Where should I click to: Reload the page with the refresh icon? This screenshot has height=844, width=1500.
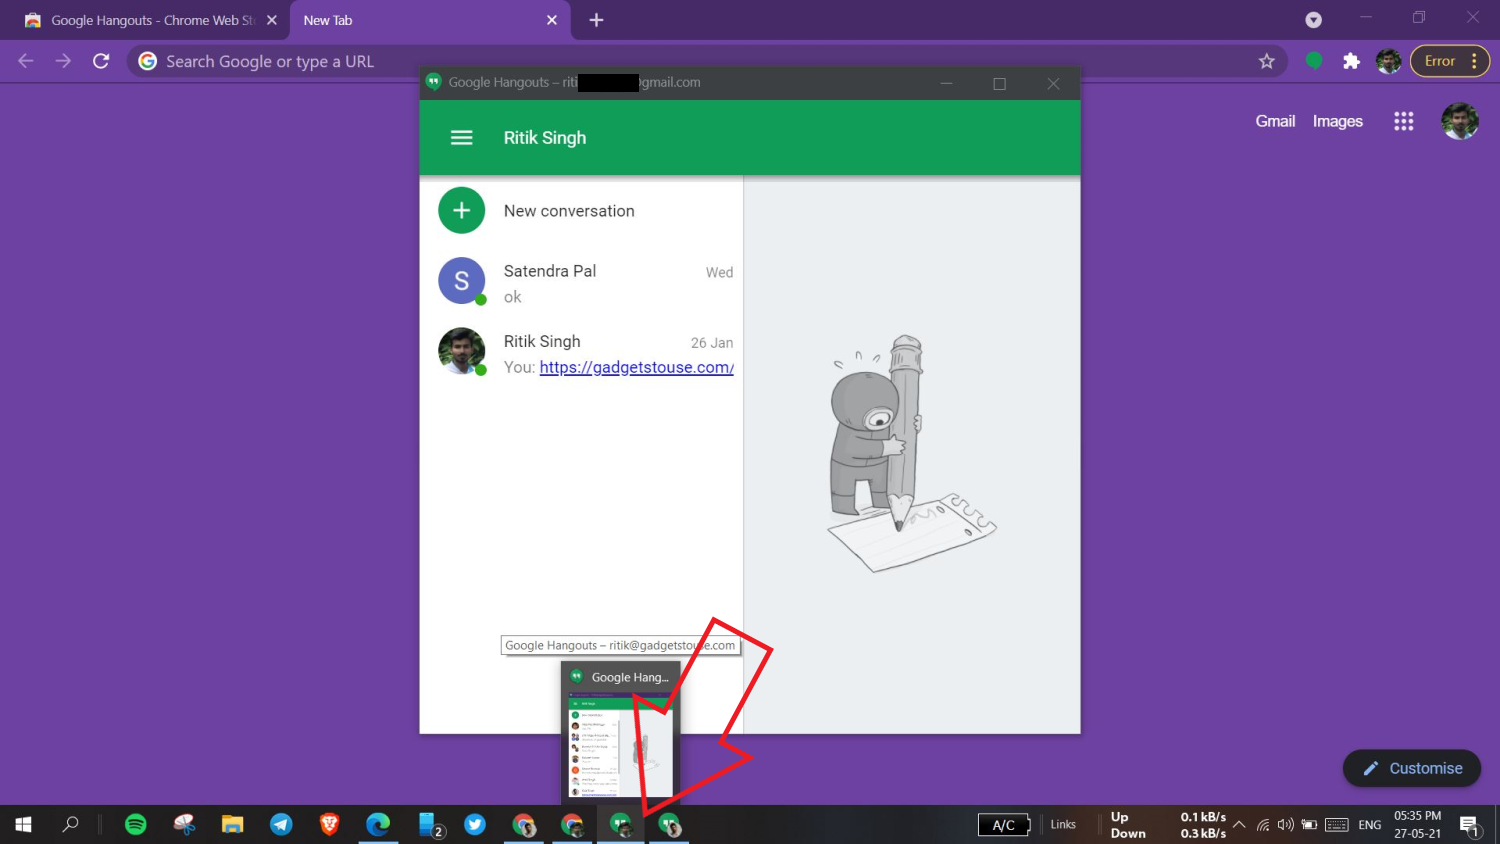point(101,61)
